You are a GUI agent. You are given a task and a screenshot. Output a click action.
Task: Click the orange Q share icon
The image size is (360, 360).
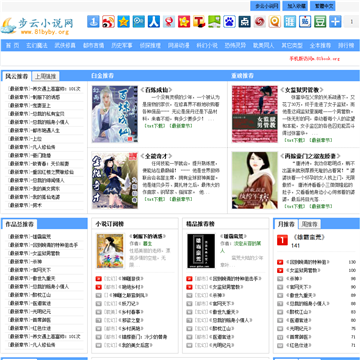pyautogui.click(x=275, y=22)
